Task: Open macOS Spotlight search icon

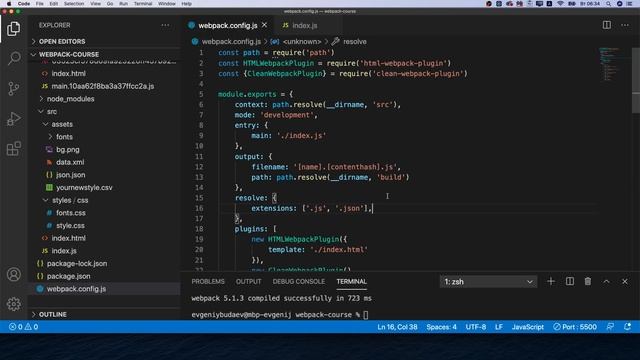Action: click(608, 4)
